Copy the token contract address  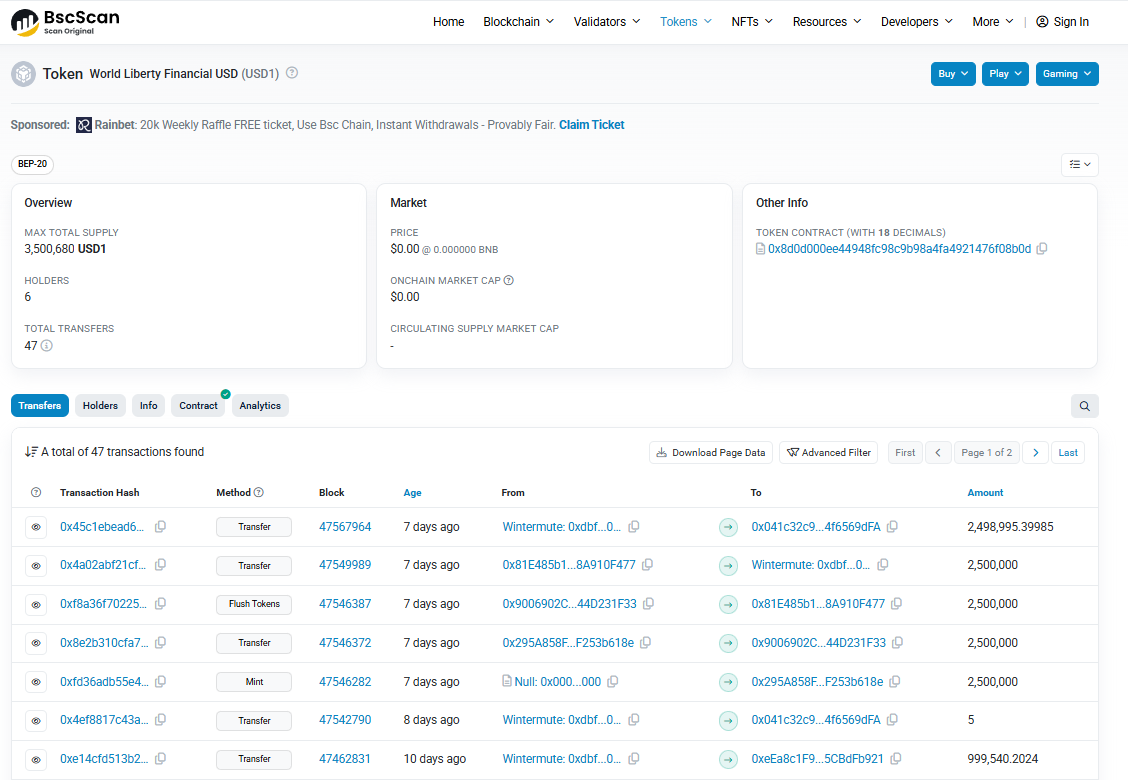click(x=1042, y=249)
